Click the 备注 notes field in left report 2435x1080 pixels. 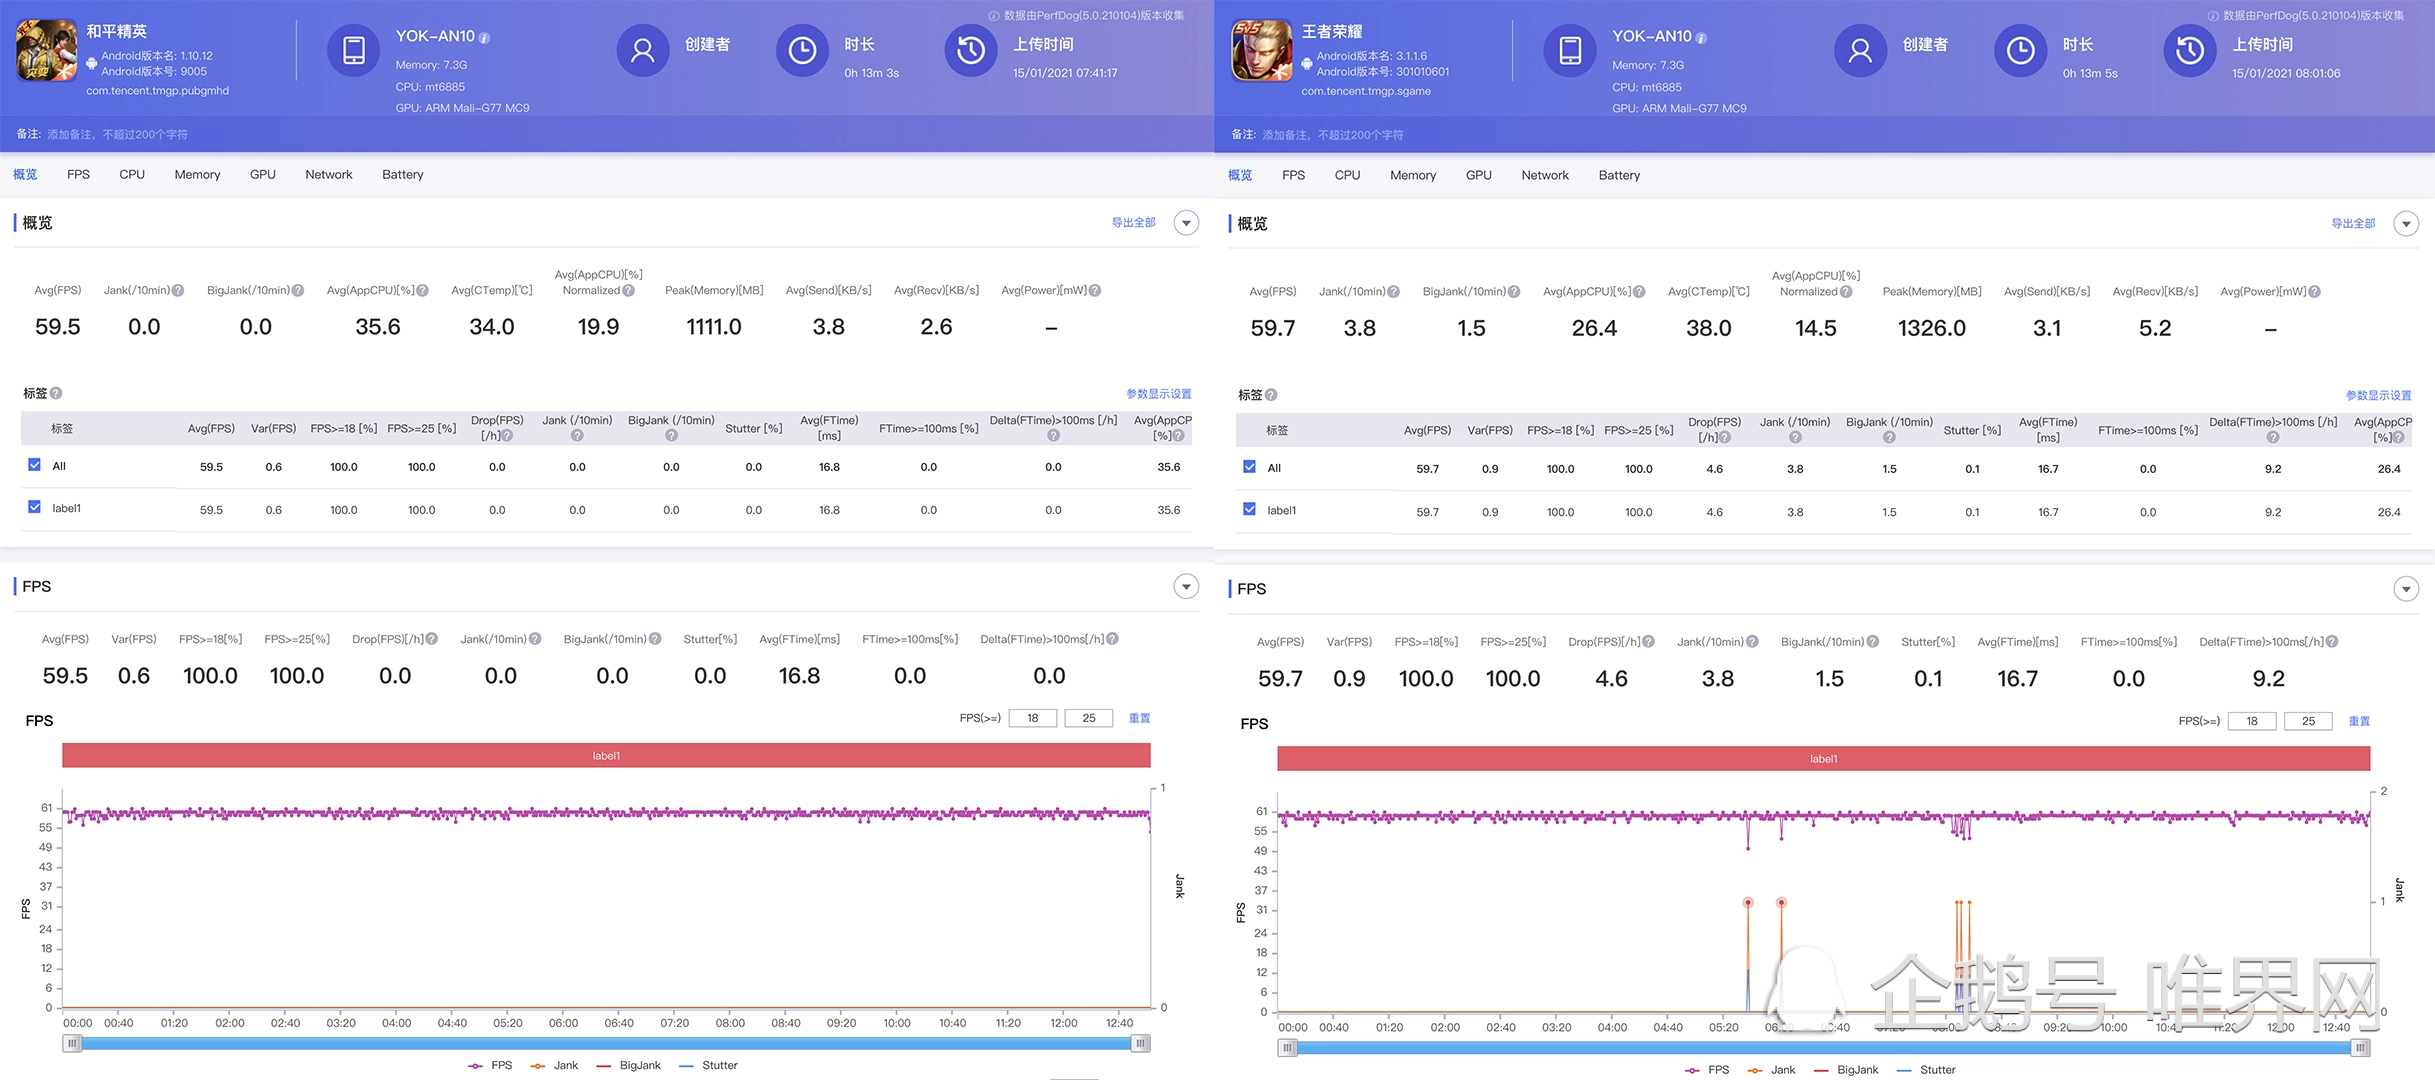117,134
